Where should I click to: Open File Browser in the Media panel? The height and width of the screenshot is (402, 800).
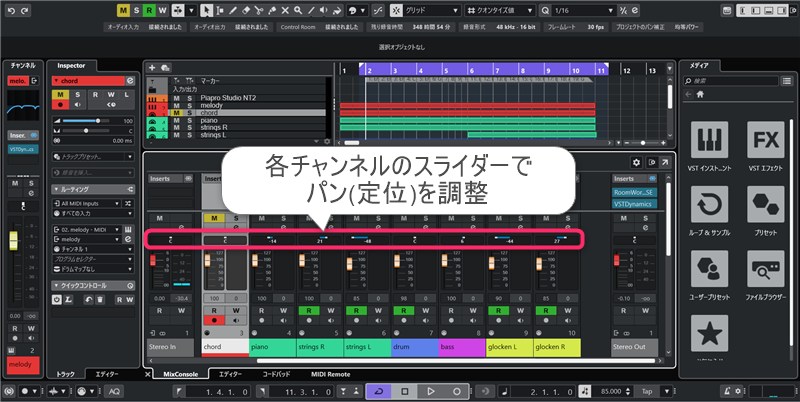[x=766, y=269]
